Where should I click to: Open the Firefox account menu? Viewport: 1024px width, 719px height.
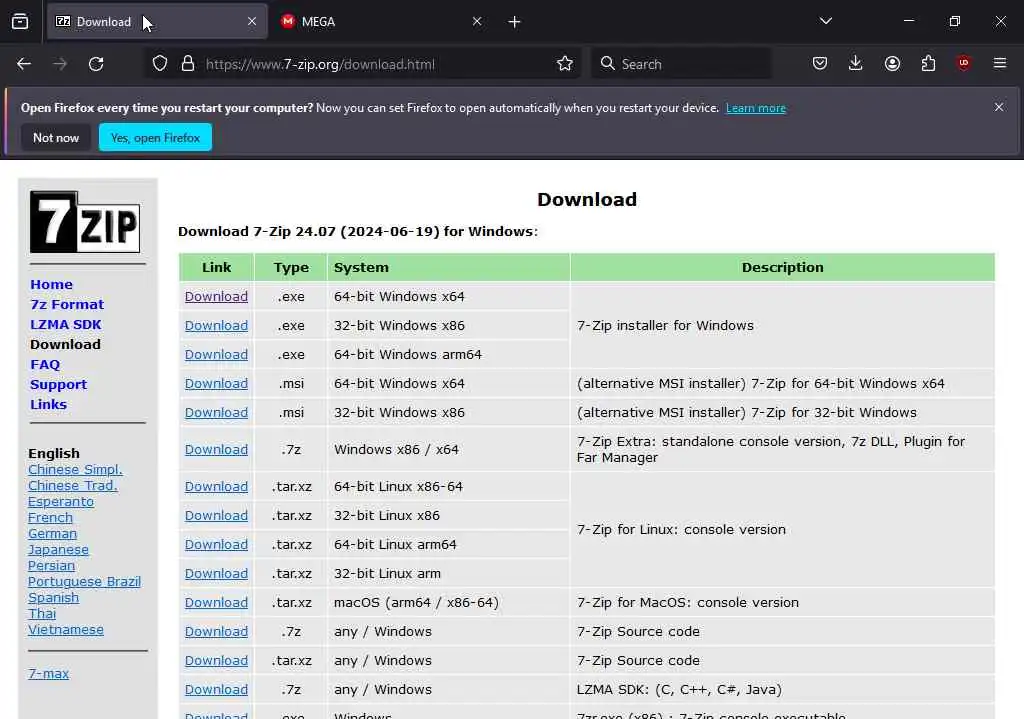coord(892,63)
